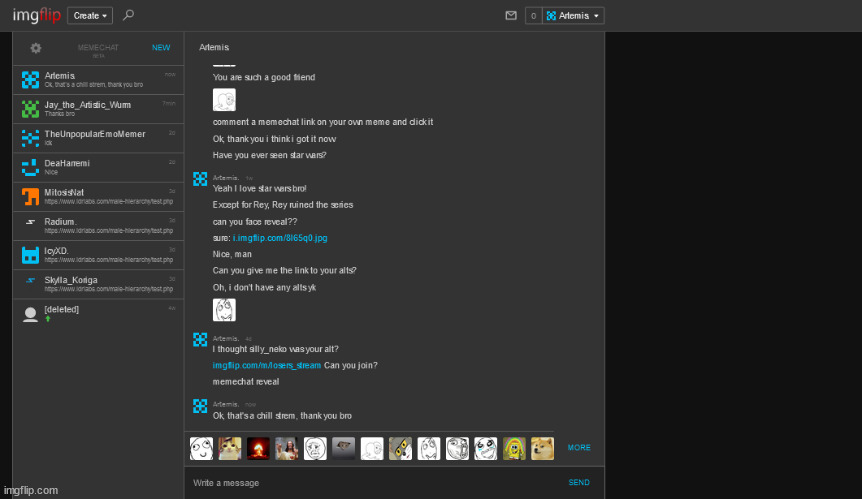
Task: Open the i.imgflip.com/8l65q0.jpg link
Action: (x=279, y=238)
